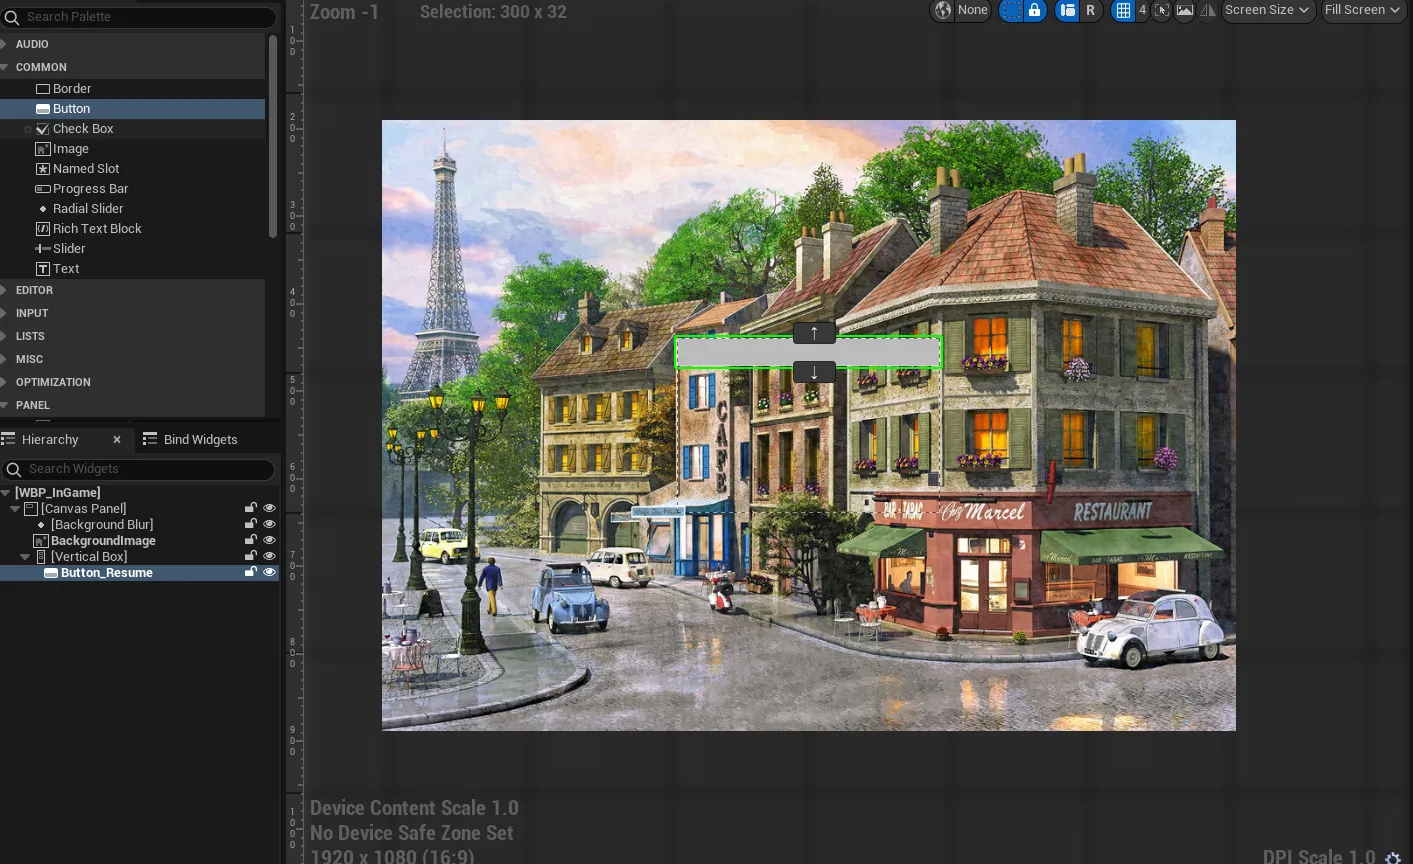Click the R render mode button

tap(1090, 10)
